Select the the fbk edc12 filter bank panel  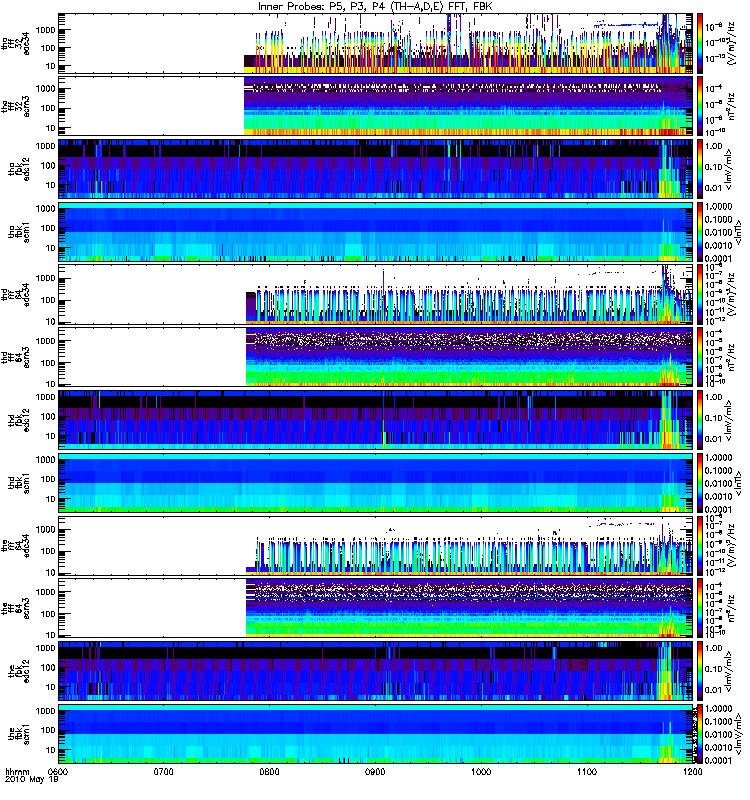pyautogui.click(x=376, y=671)
